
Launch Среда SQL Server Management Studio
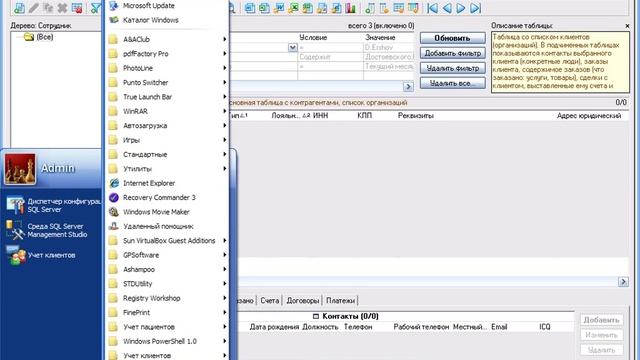(47, 230)
